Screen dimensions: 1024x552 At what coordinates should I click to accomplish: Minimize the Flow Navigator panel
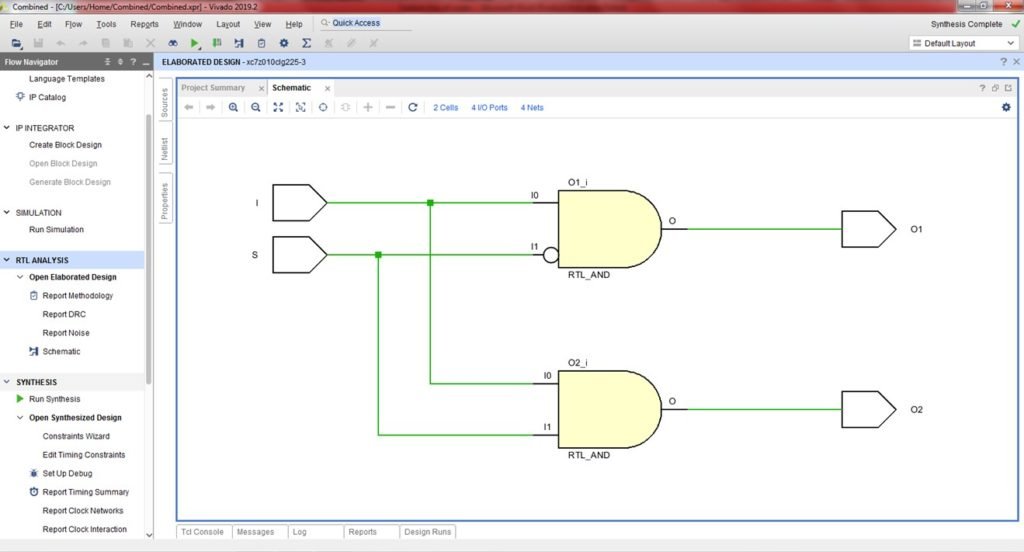click(x=146, y=62)
